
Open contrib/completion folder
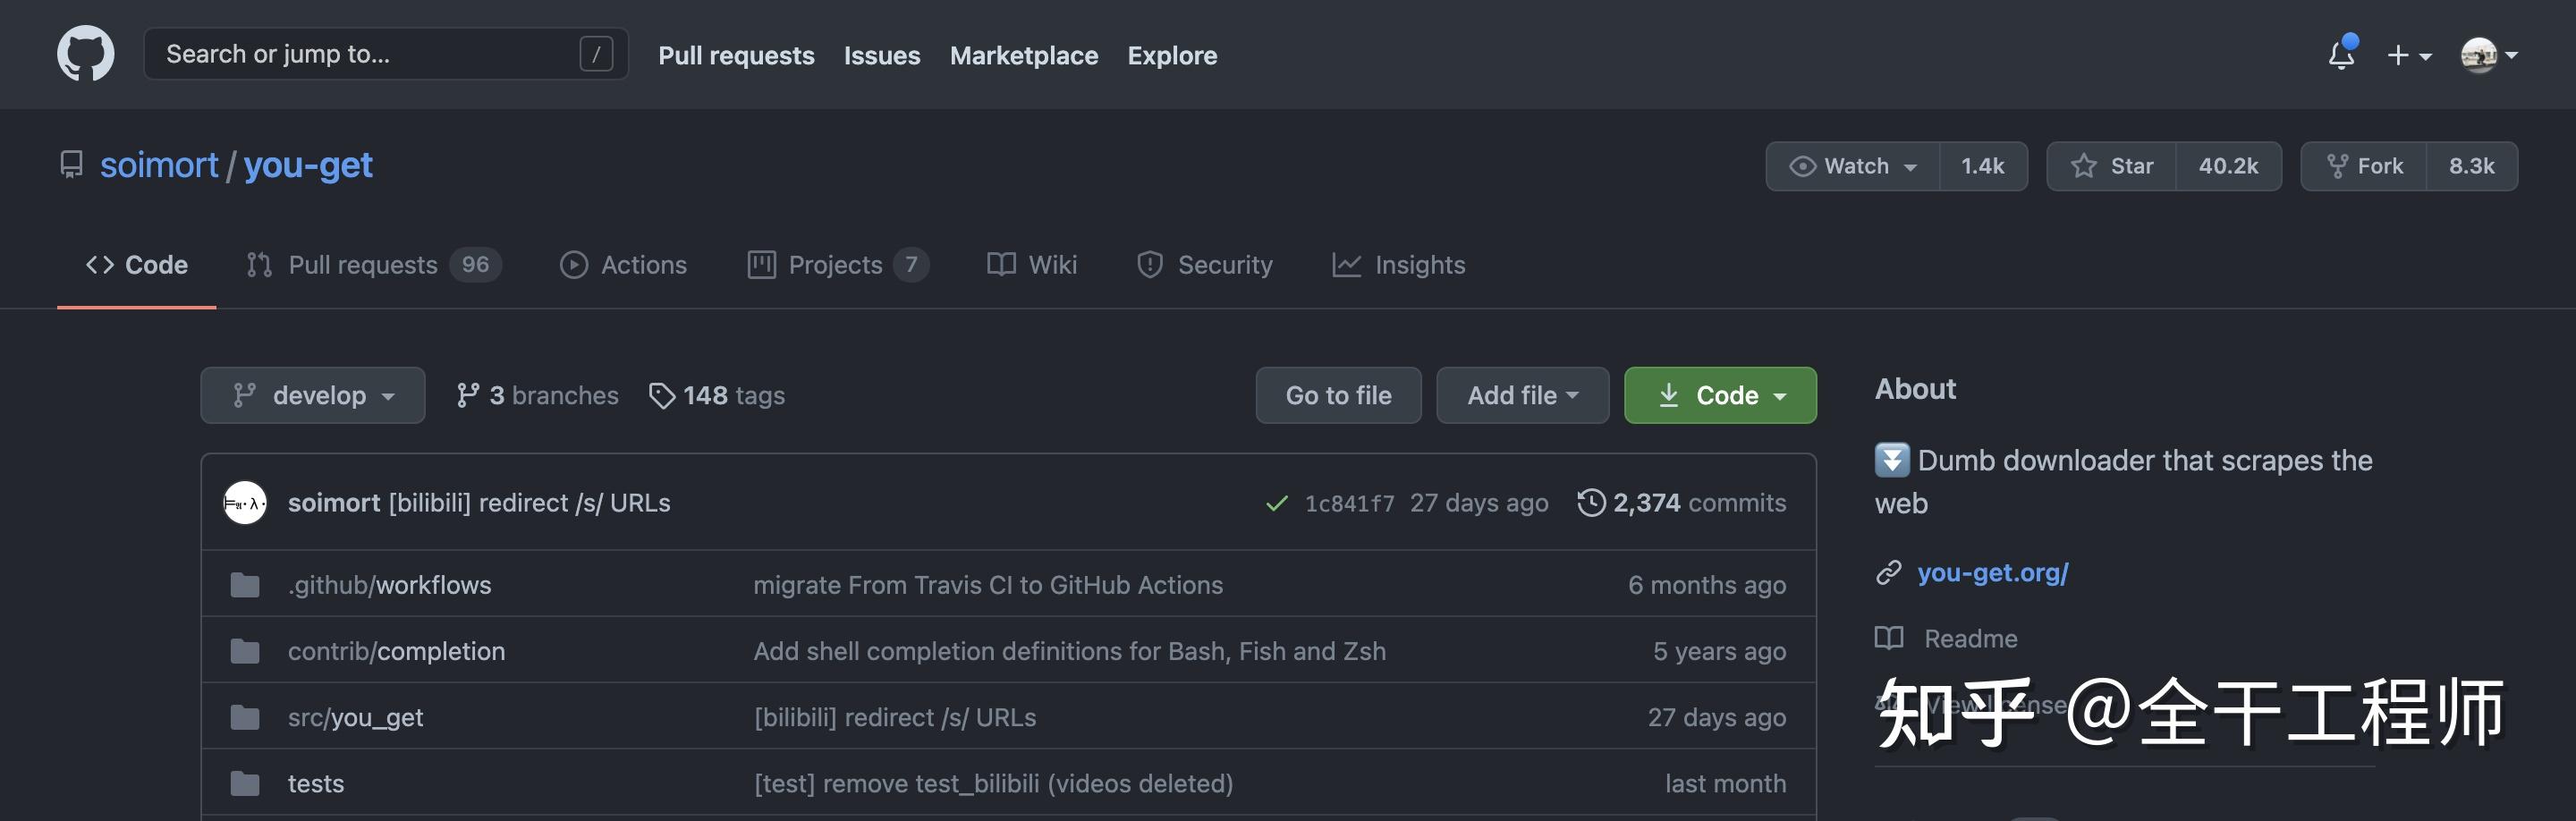click(396, 651)
